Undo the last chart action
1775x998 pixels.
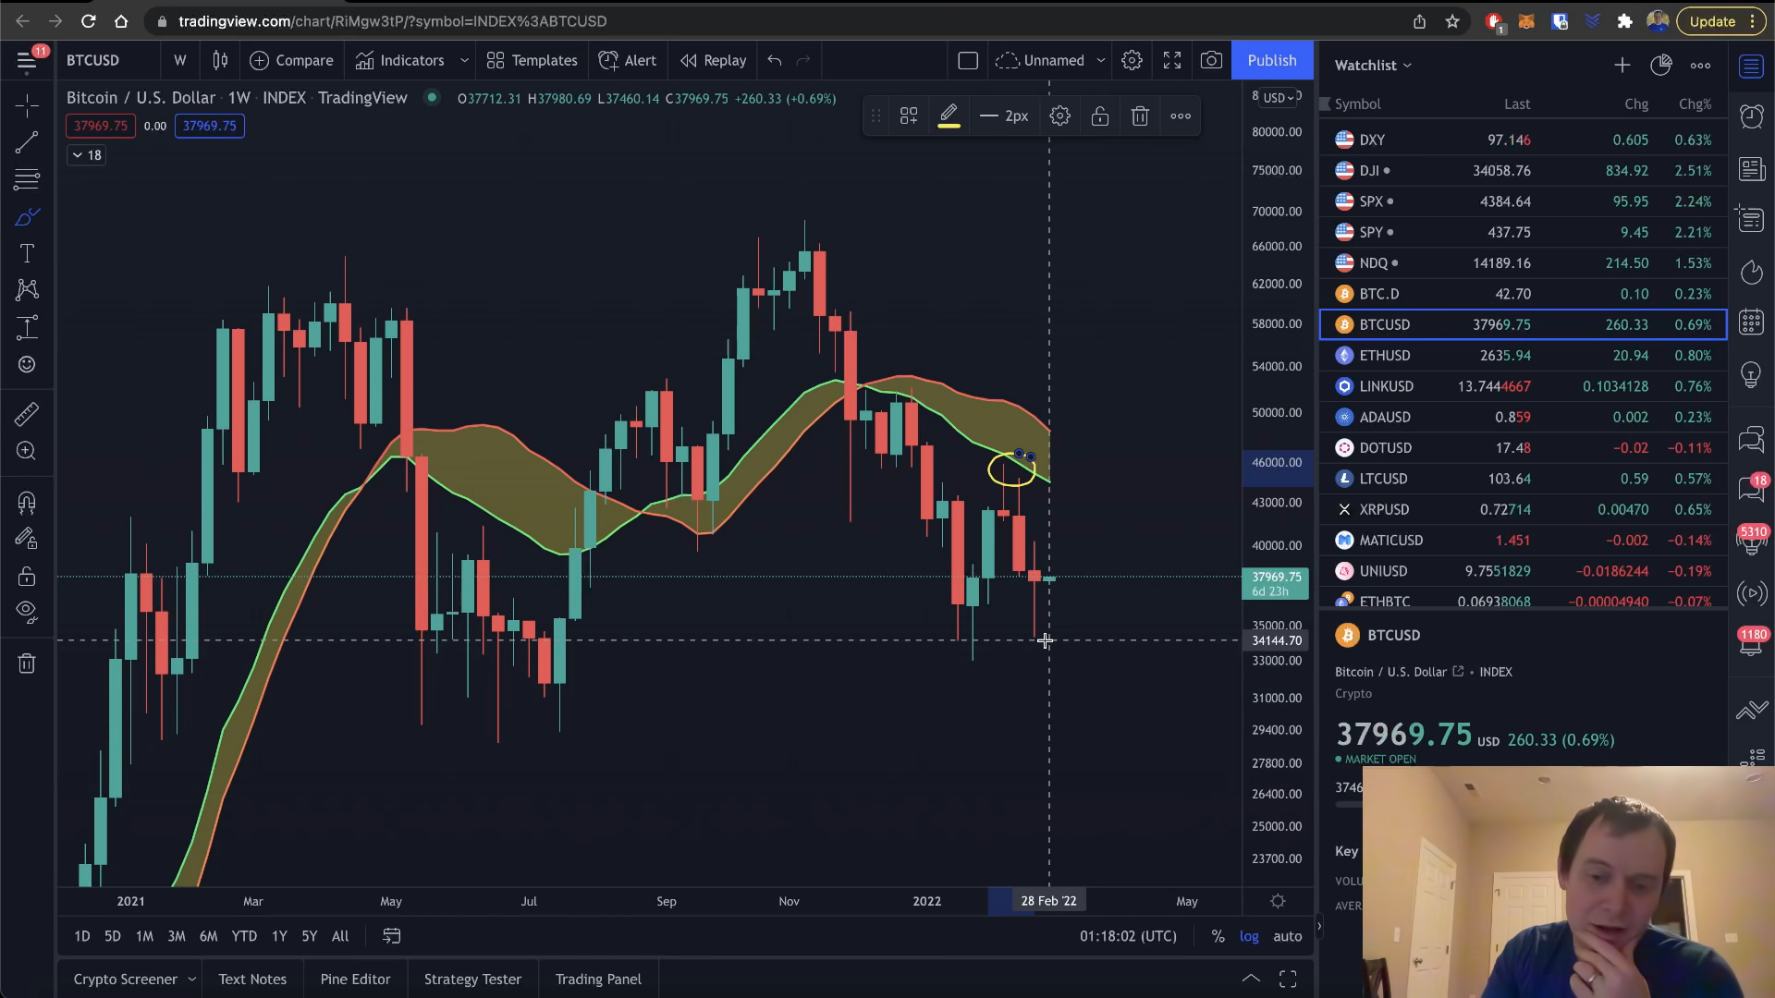[x=774, y=60]
